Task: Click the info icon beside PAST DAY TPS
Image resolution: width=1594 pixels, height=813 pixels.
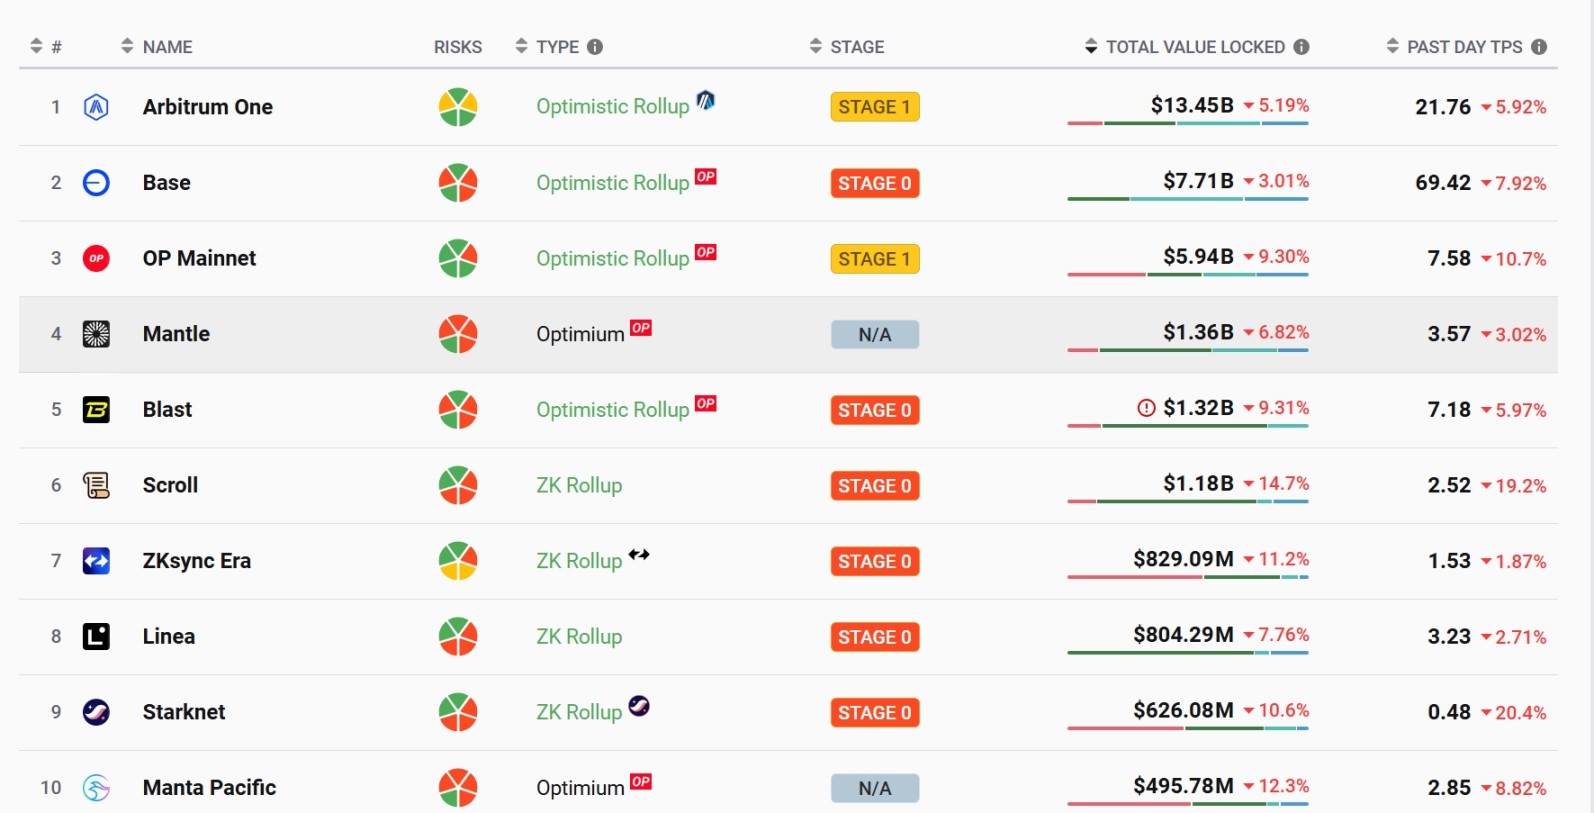Action: click(1542, 46)
